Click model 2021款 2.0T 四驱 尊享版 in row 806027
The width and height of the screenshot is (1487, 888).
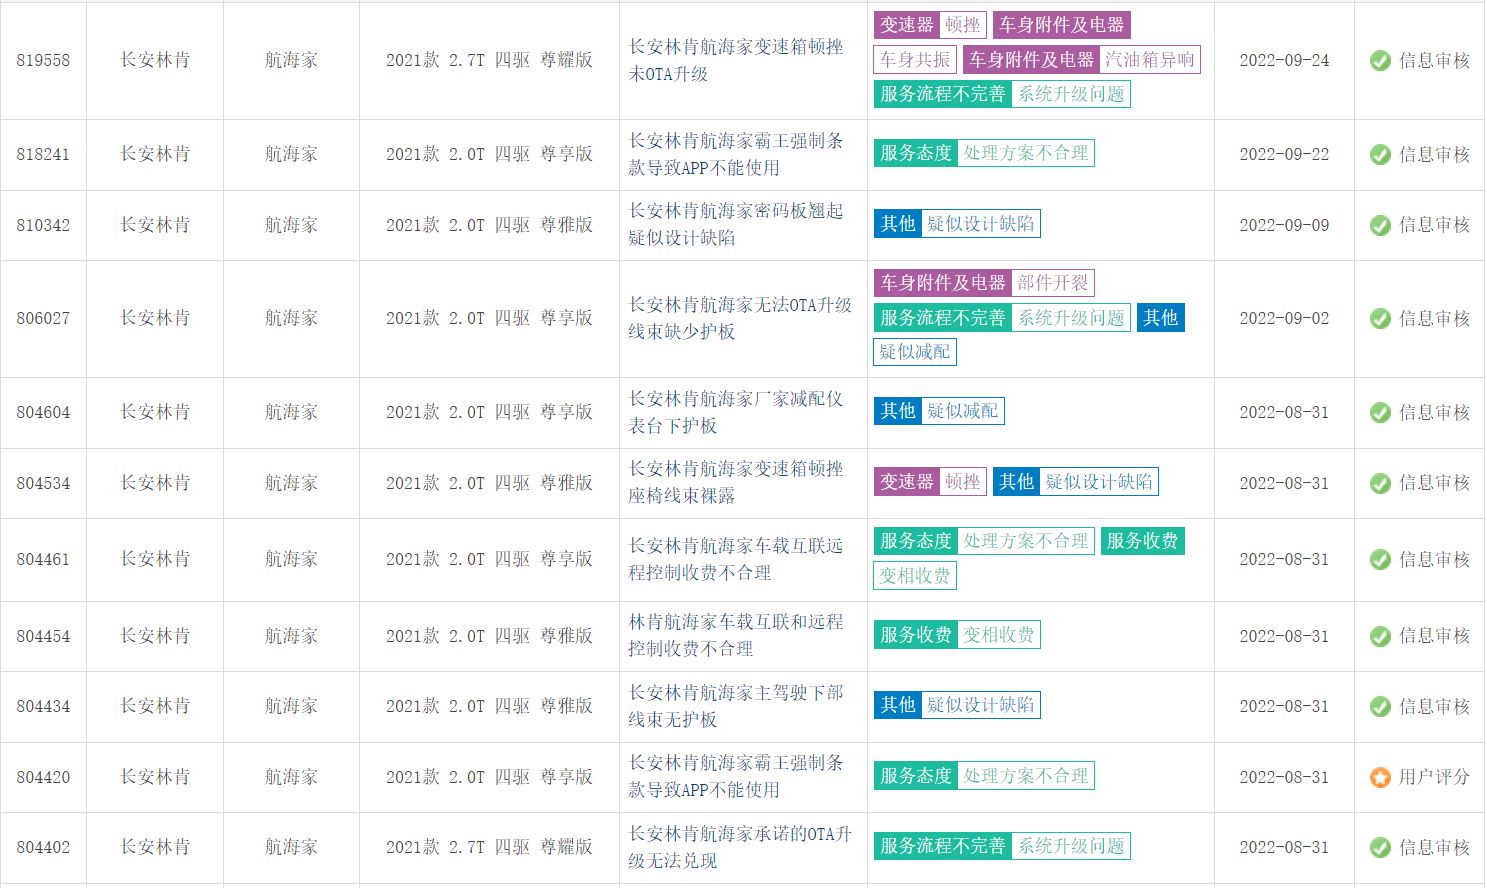coord(489,318)
